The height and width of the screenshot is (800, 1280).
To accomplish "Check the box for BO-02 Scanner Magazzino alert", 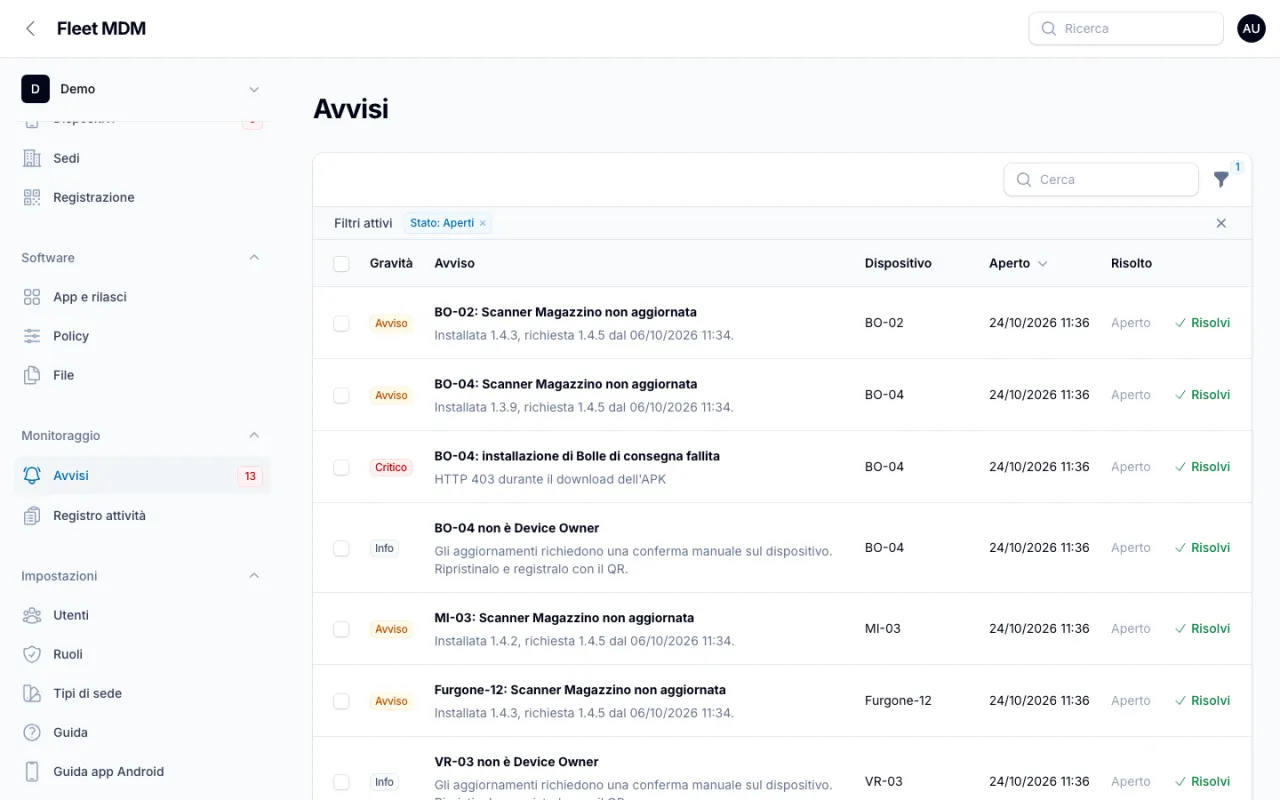I will [341, 323].
